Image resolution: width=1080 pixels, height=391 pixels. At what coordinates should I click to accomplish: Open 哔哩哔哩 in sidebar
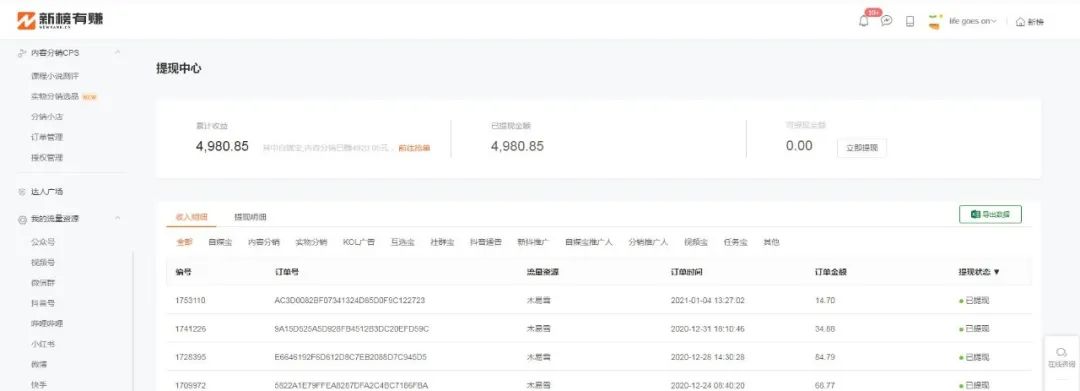coord(47,324)
